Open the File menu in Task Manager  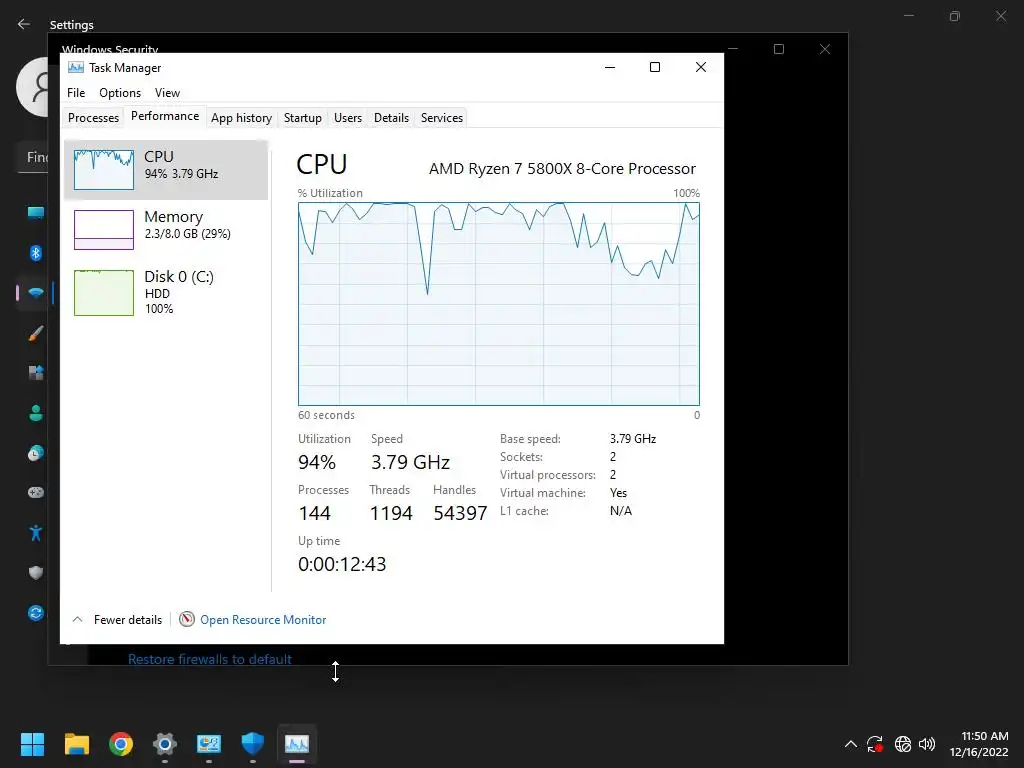coord(76,93)
